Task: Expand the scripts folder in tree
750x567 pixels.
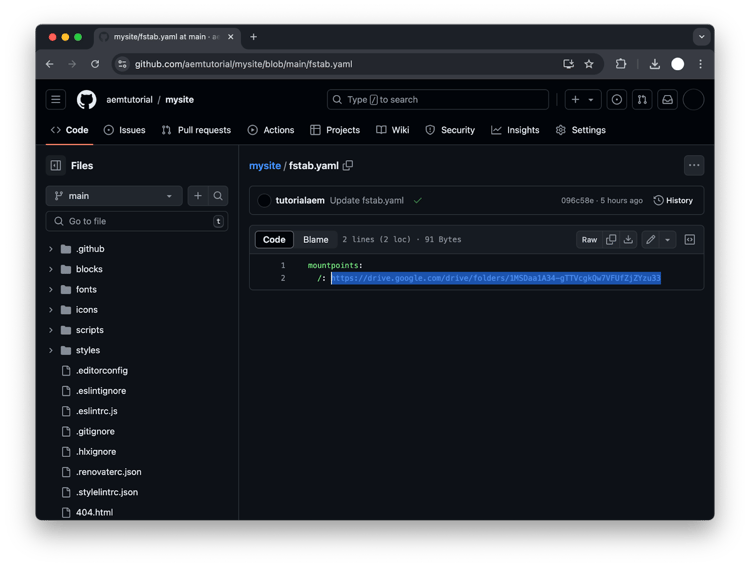Action: point(51,330)
